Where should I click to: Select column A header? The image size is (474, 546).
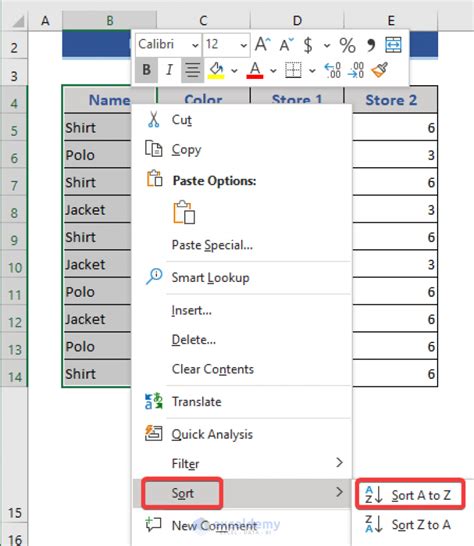(x=45, y=21)
